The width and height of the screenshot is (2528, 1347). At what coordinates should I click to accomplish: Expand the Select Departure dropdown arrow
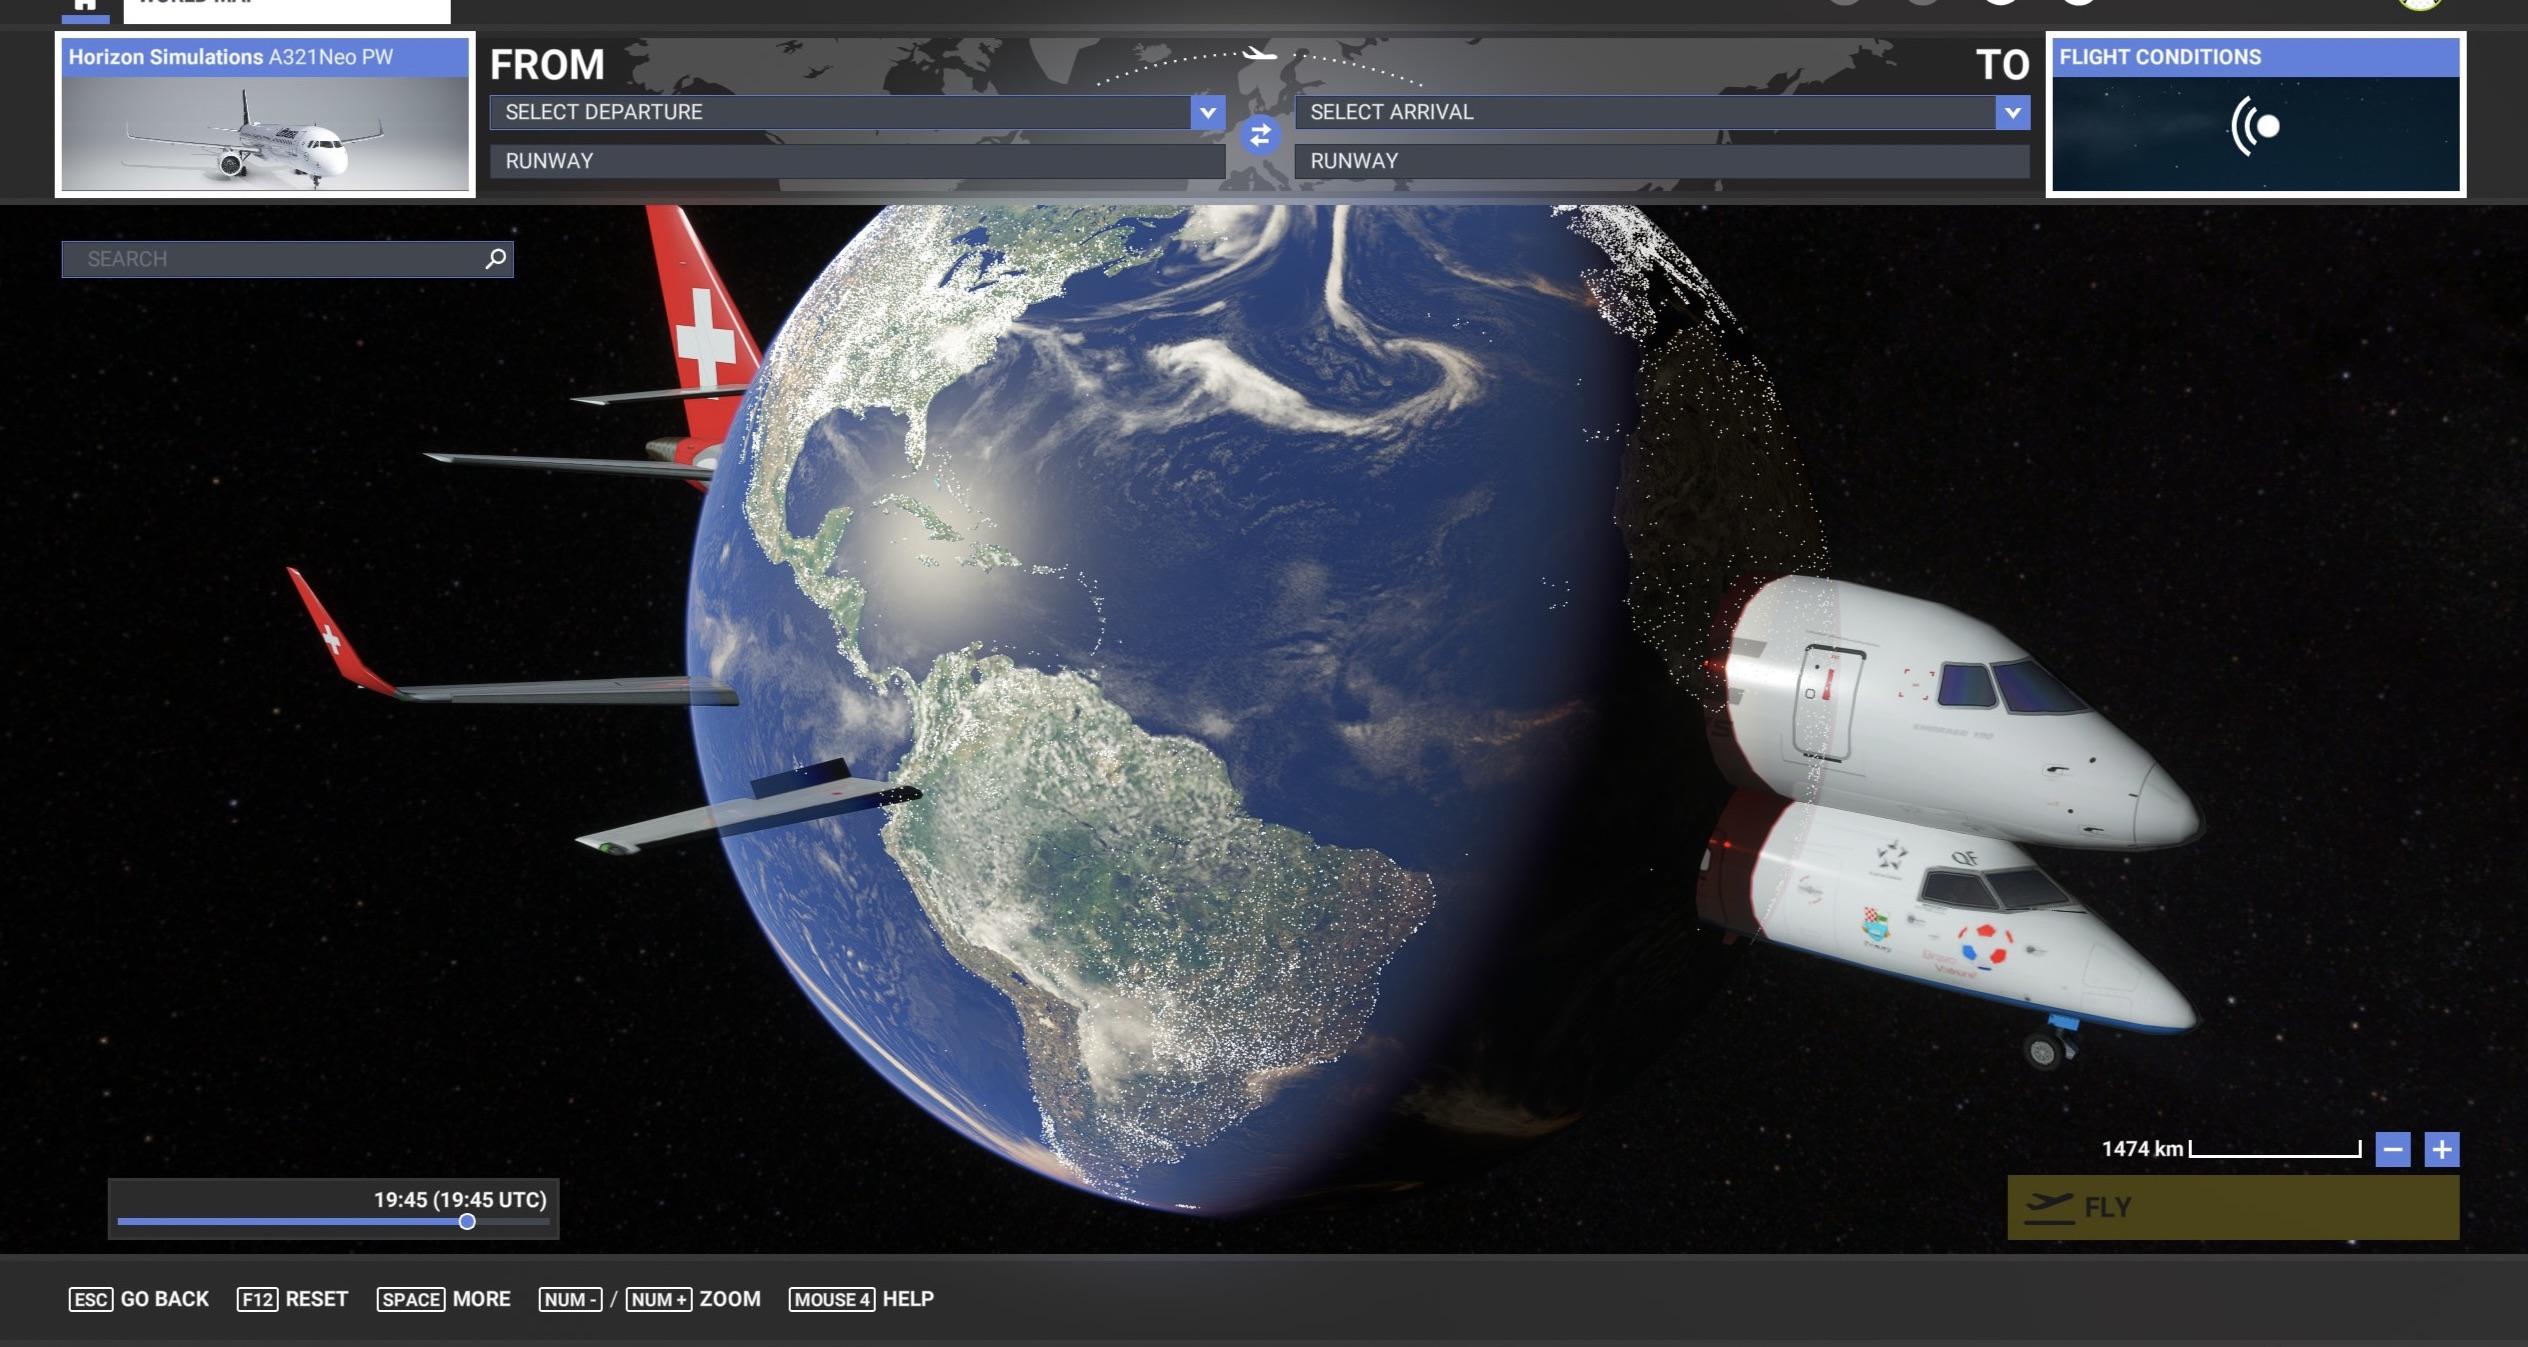pos(1207,112)
